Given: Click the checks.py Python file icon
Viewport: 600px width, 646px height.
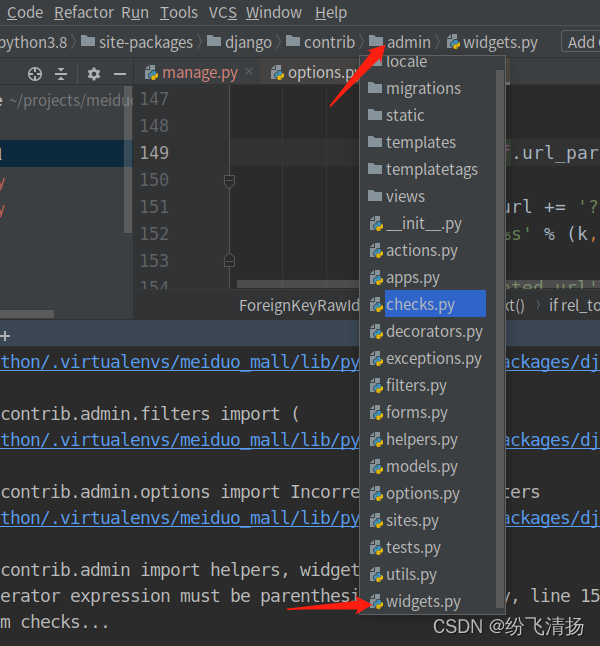Looking at the screenshot, I should (376, 305).
